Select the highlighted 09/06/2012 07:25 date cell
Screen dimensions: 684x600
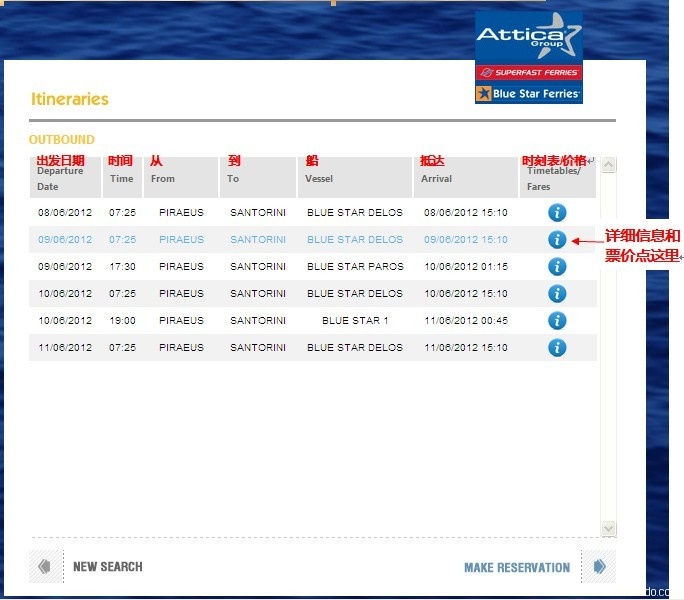pyautogui.click(x=65, y=240)
